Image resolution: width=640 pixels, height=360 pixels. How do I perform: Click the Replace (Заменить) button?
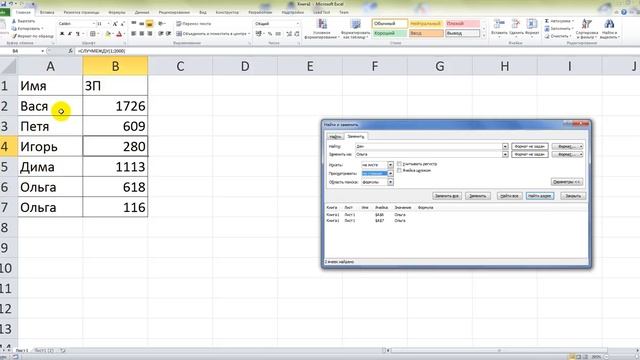[x=478, y=196]
